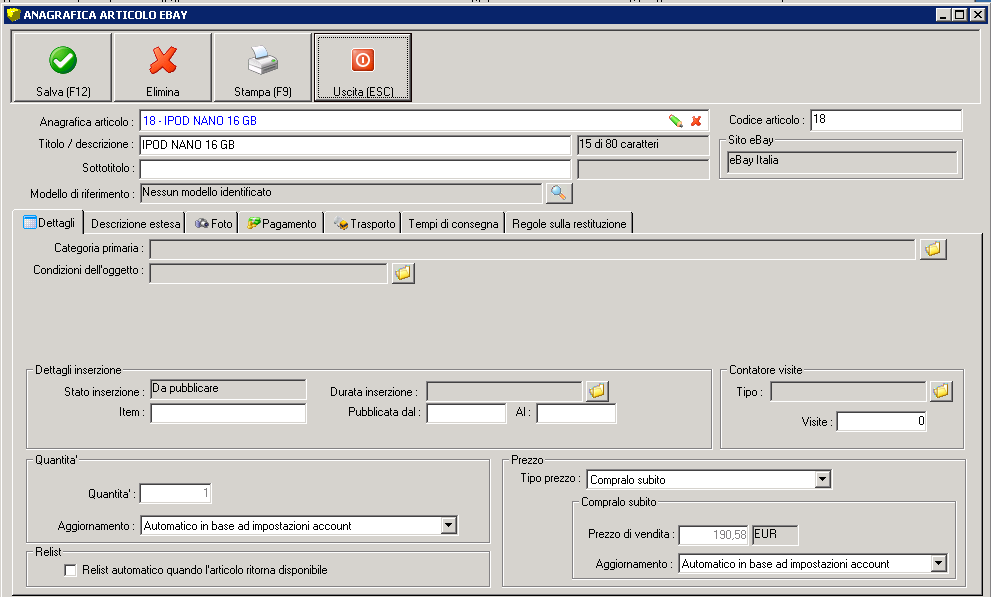Open the Foto tab
Viewport: 991px width, 597px height.
pos(213,224)
